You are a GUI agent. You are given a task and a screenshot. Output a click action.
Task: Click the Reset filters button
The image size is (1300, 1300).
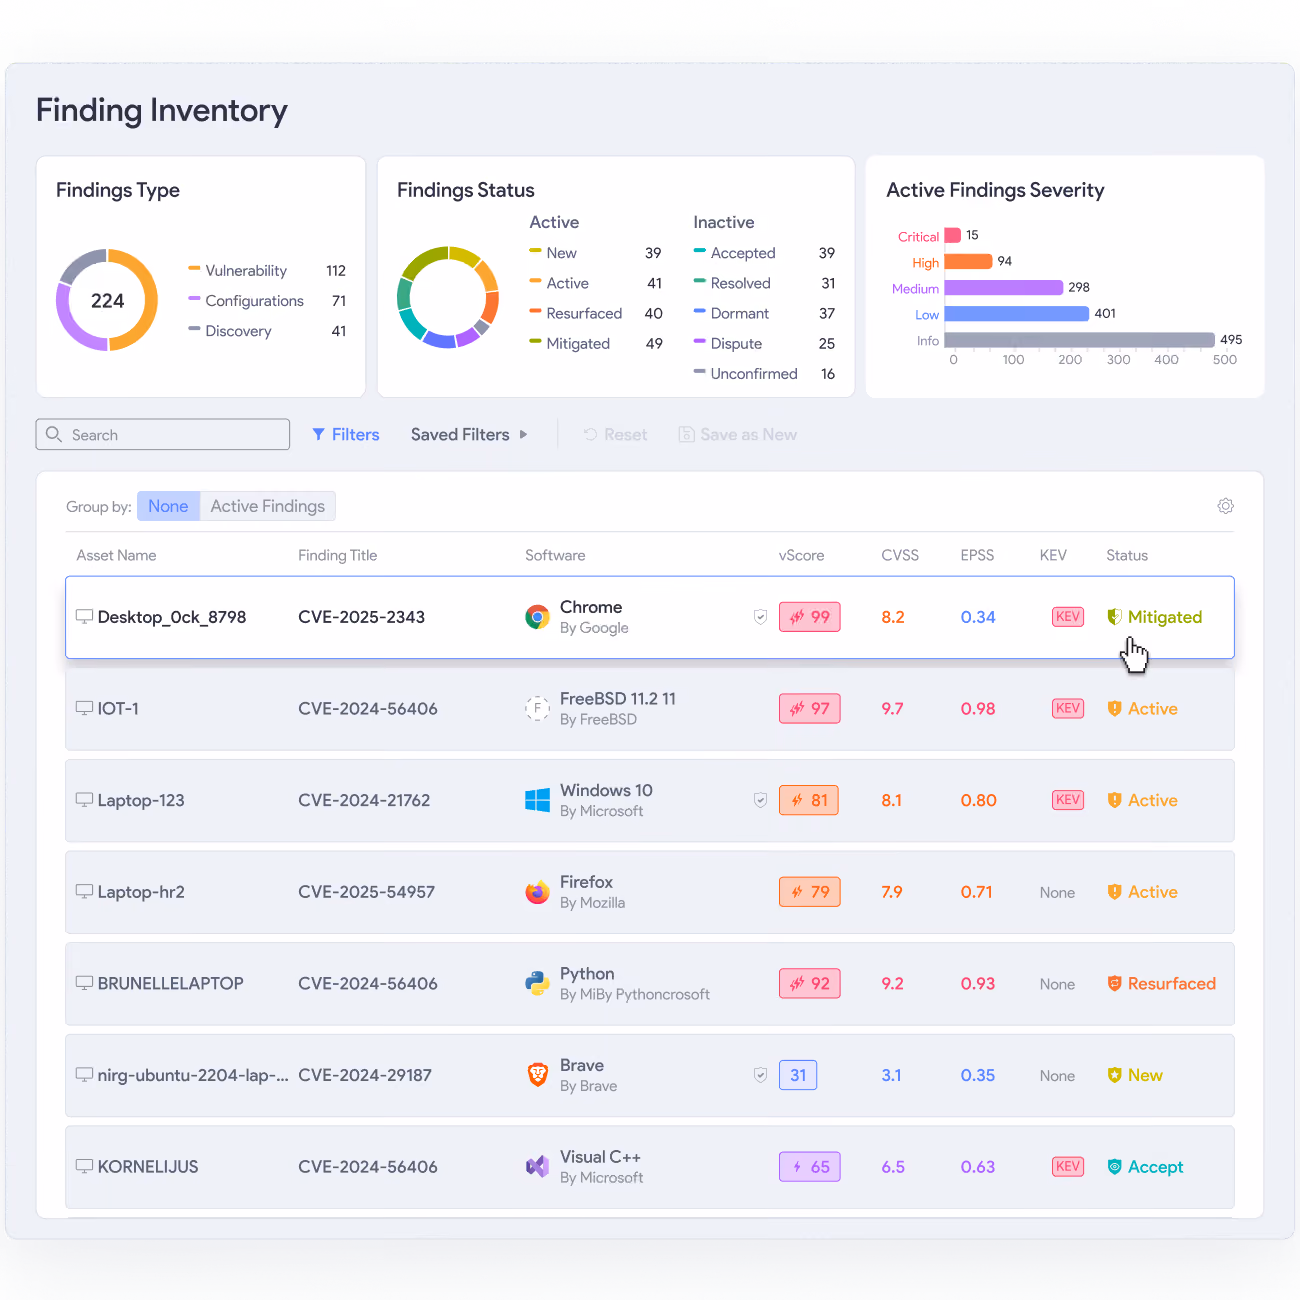(x=615, y=434)
